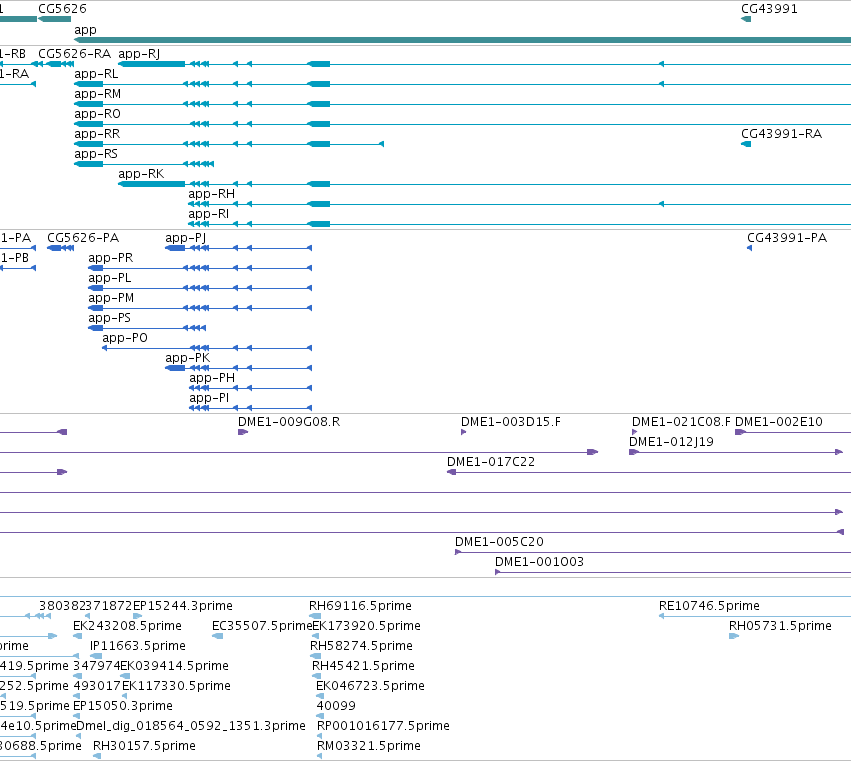Select DME1-017C22 clone label
The height and width of the screenshot is (761, 851).
pos(491,462)
